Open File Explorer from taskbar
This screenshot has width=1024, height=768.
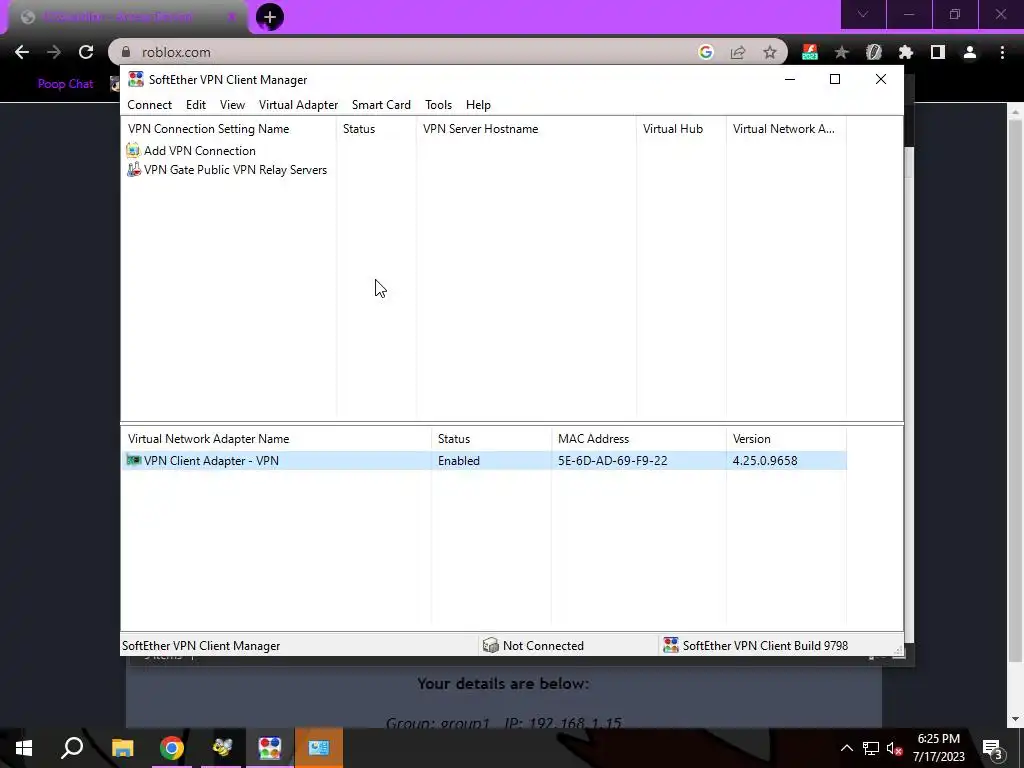click(122, 748)
